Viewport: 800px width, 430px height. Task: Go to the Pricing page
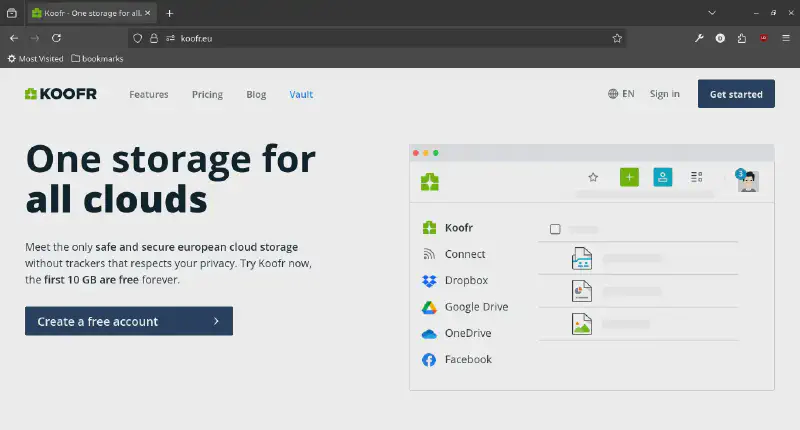coord(207,95)
